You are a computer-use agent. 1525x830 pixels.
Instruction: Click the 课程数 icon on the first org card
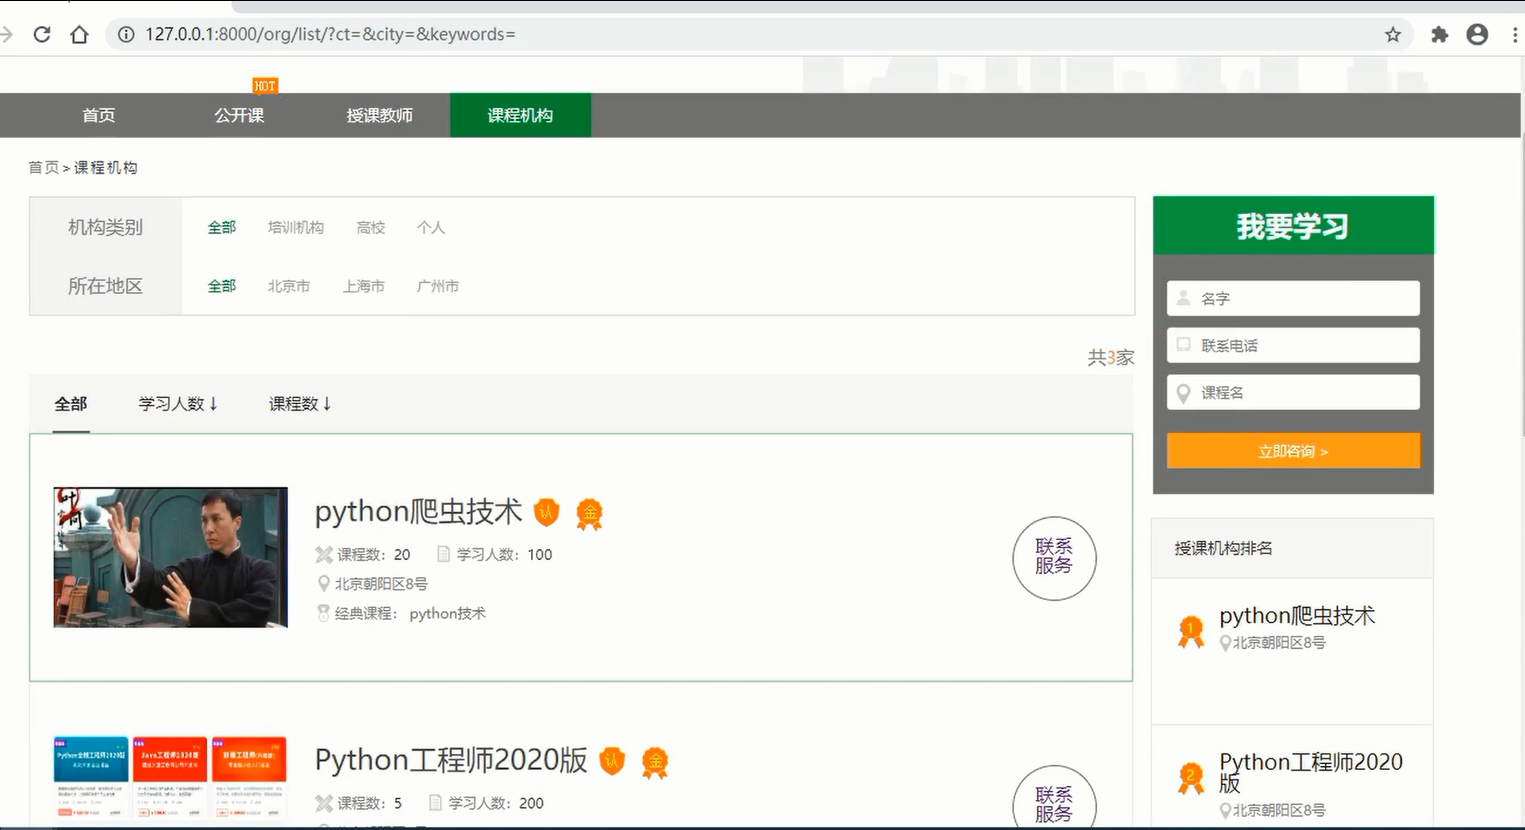323,554
